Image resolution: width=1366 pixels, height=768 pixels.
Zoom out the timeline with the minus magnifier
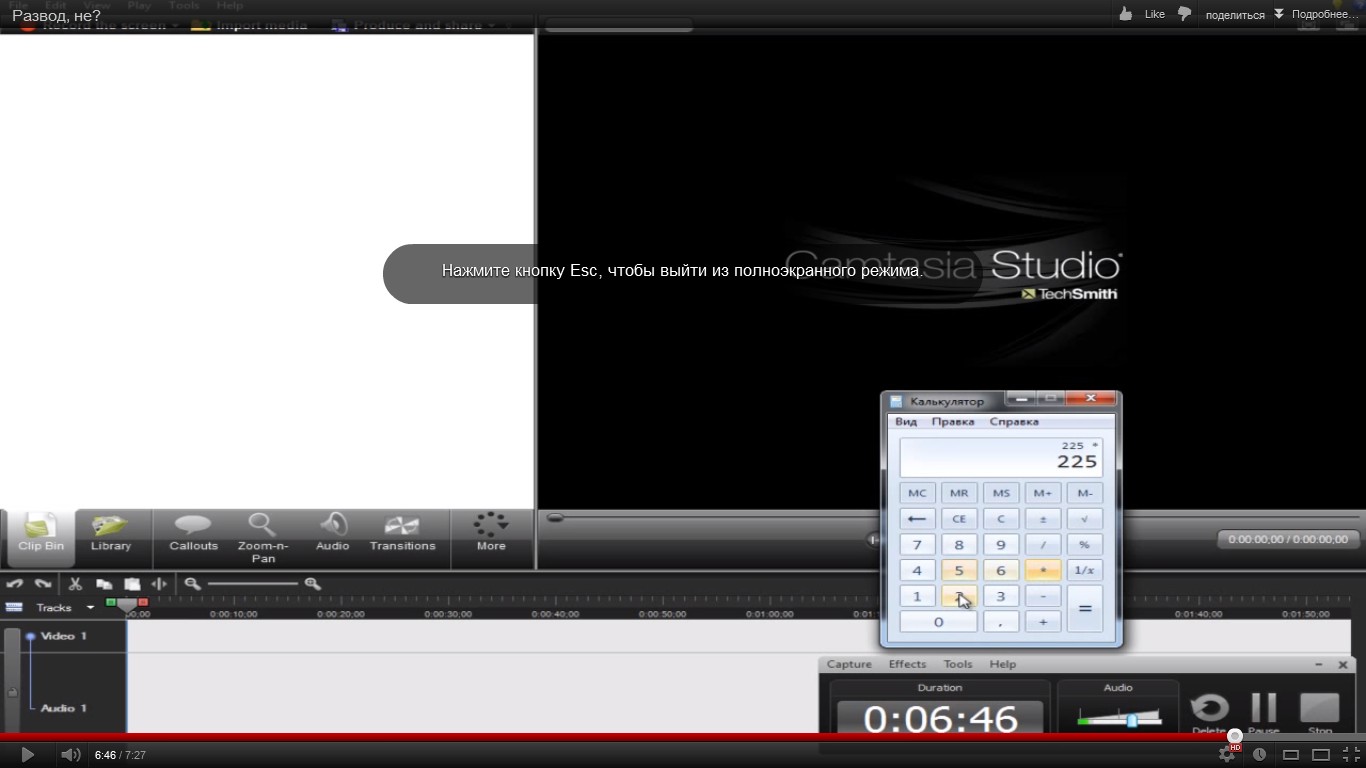pyautogui.click(x=192, y=584)
